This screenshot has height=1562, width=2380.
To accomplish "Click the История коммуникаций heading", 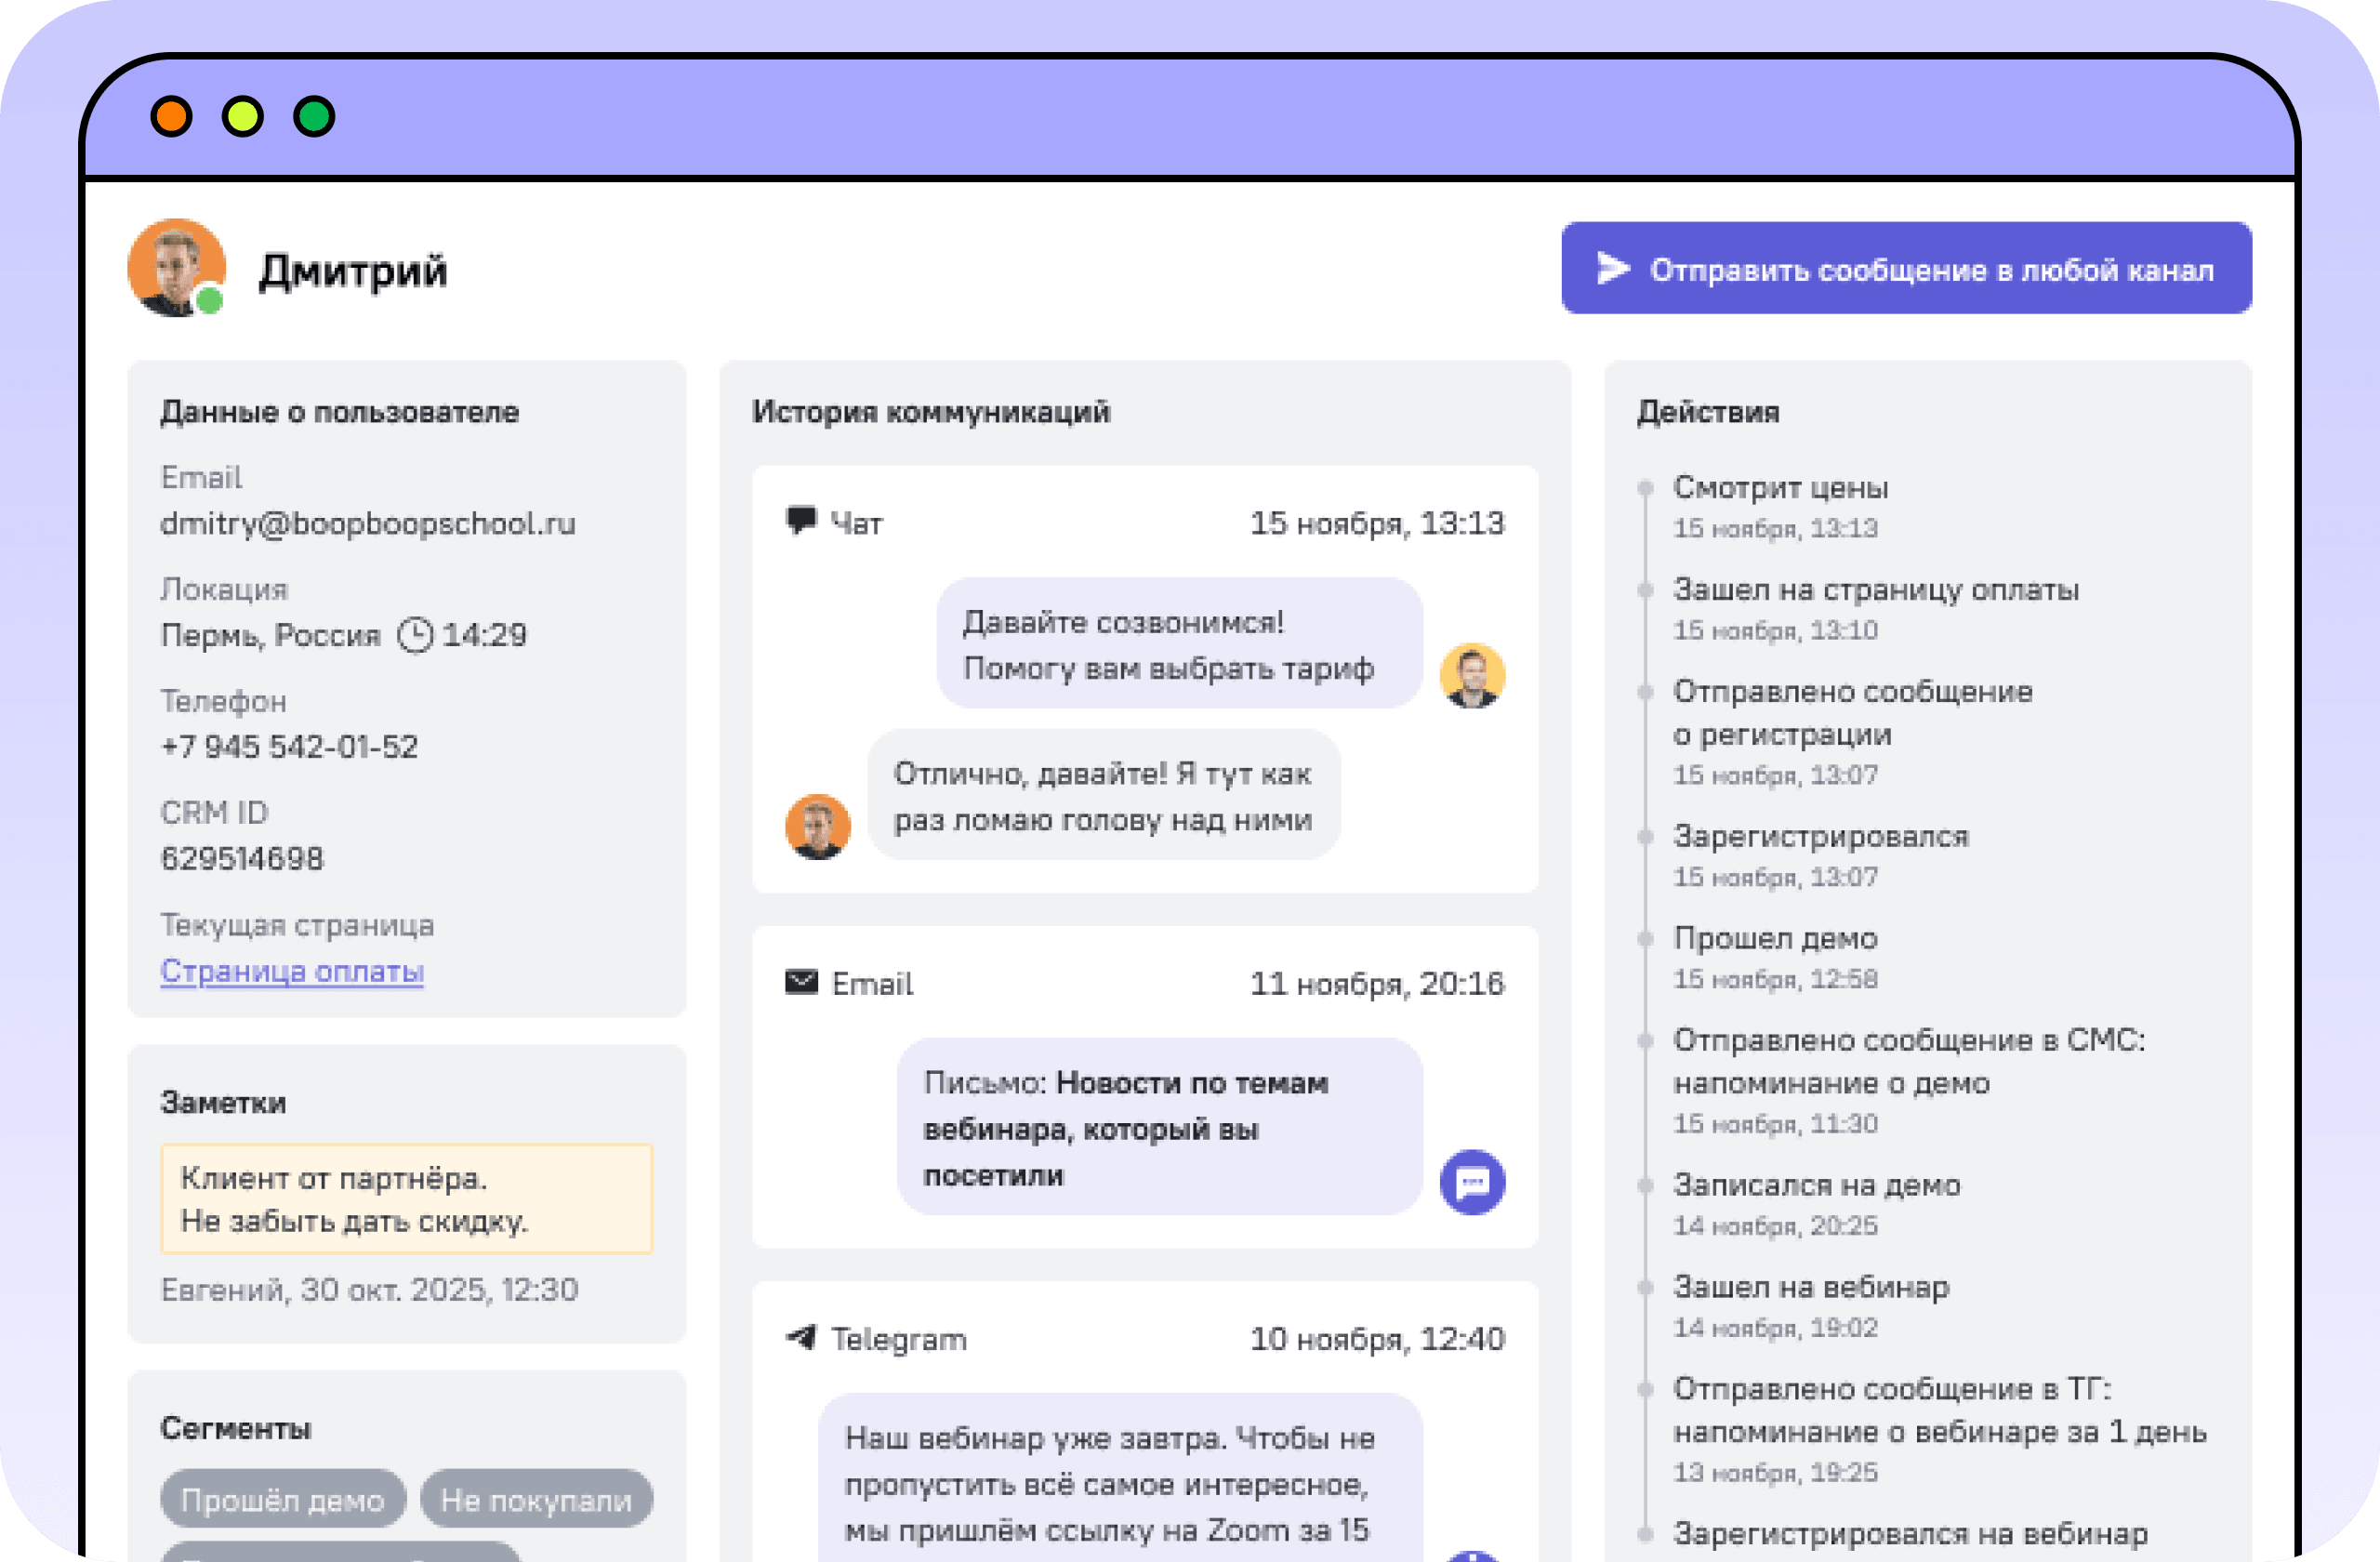I will (931, 412).
